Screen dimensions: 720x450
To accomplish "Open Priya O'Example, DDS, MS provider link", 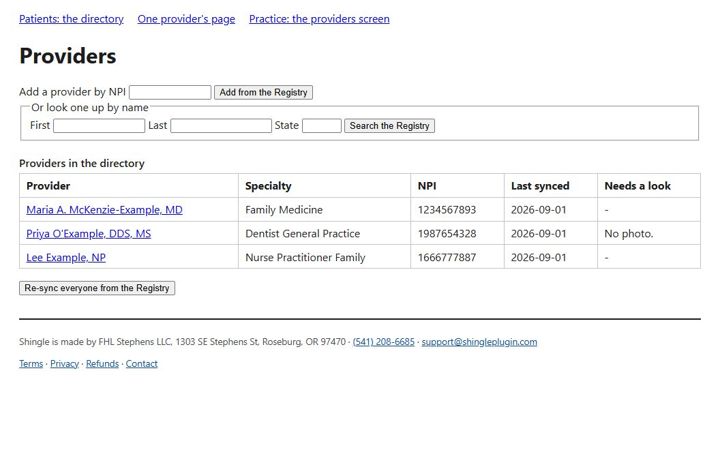I will pyautogui.click(x=89, y=234).
